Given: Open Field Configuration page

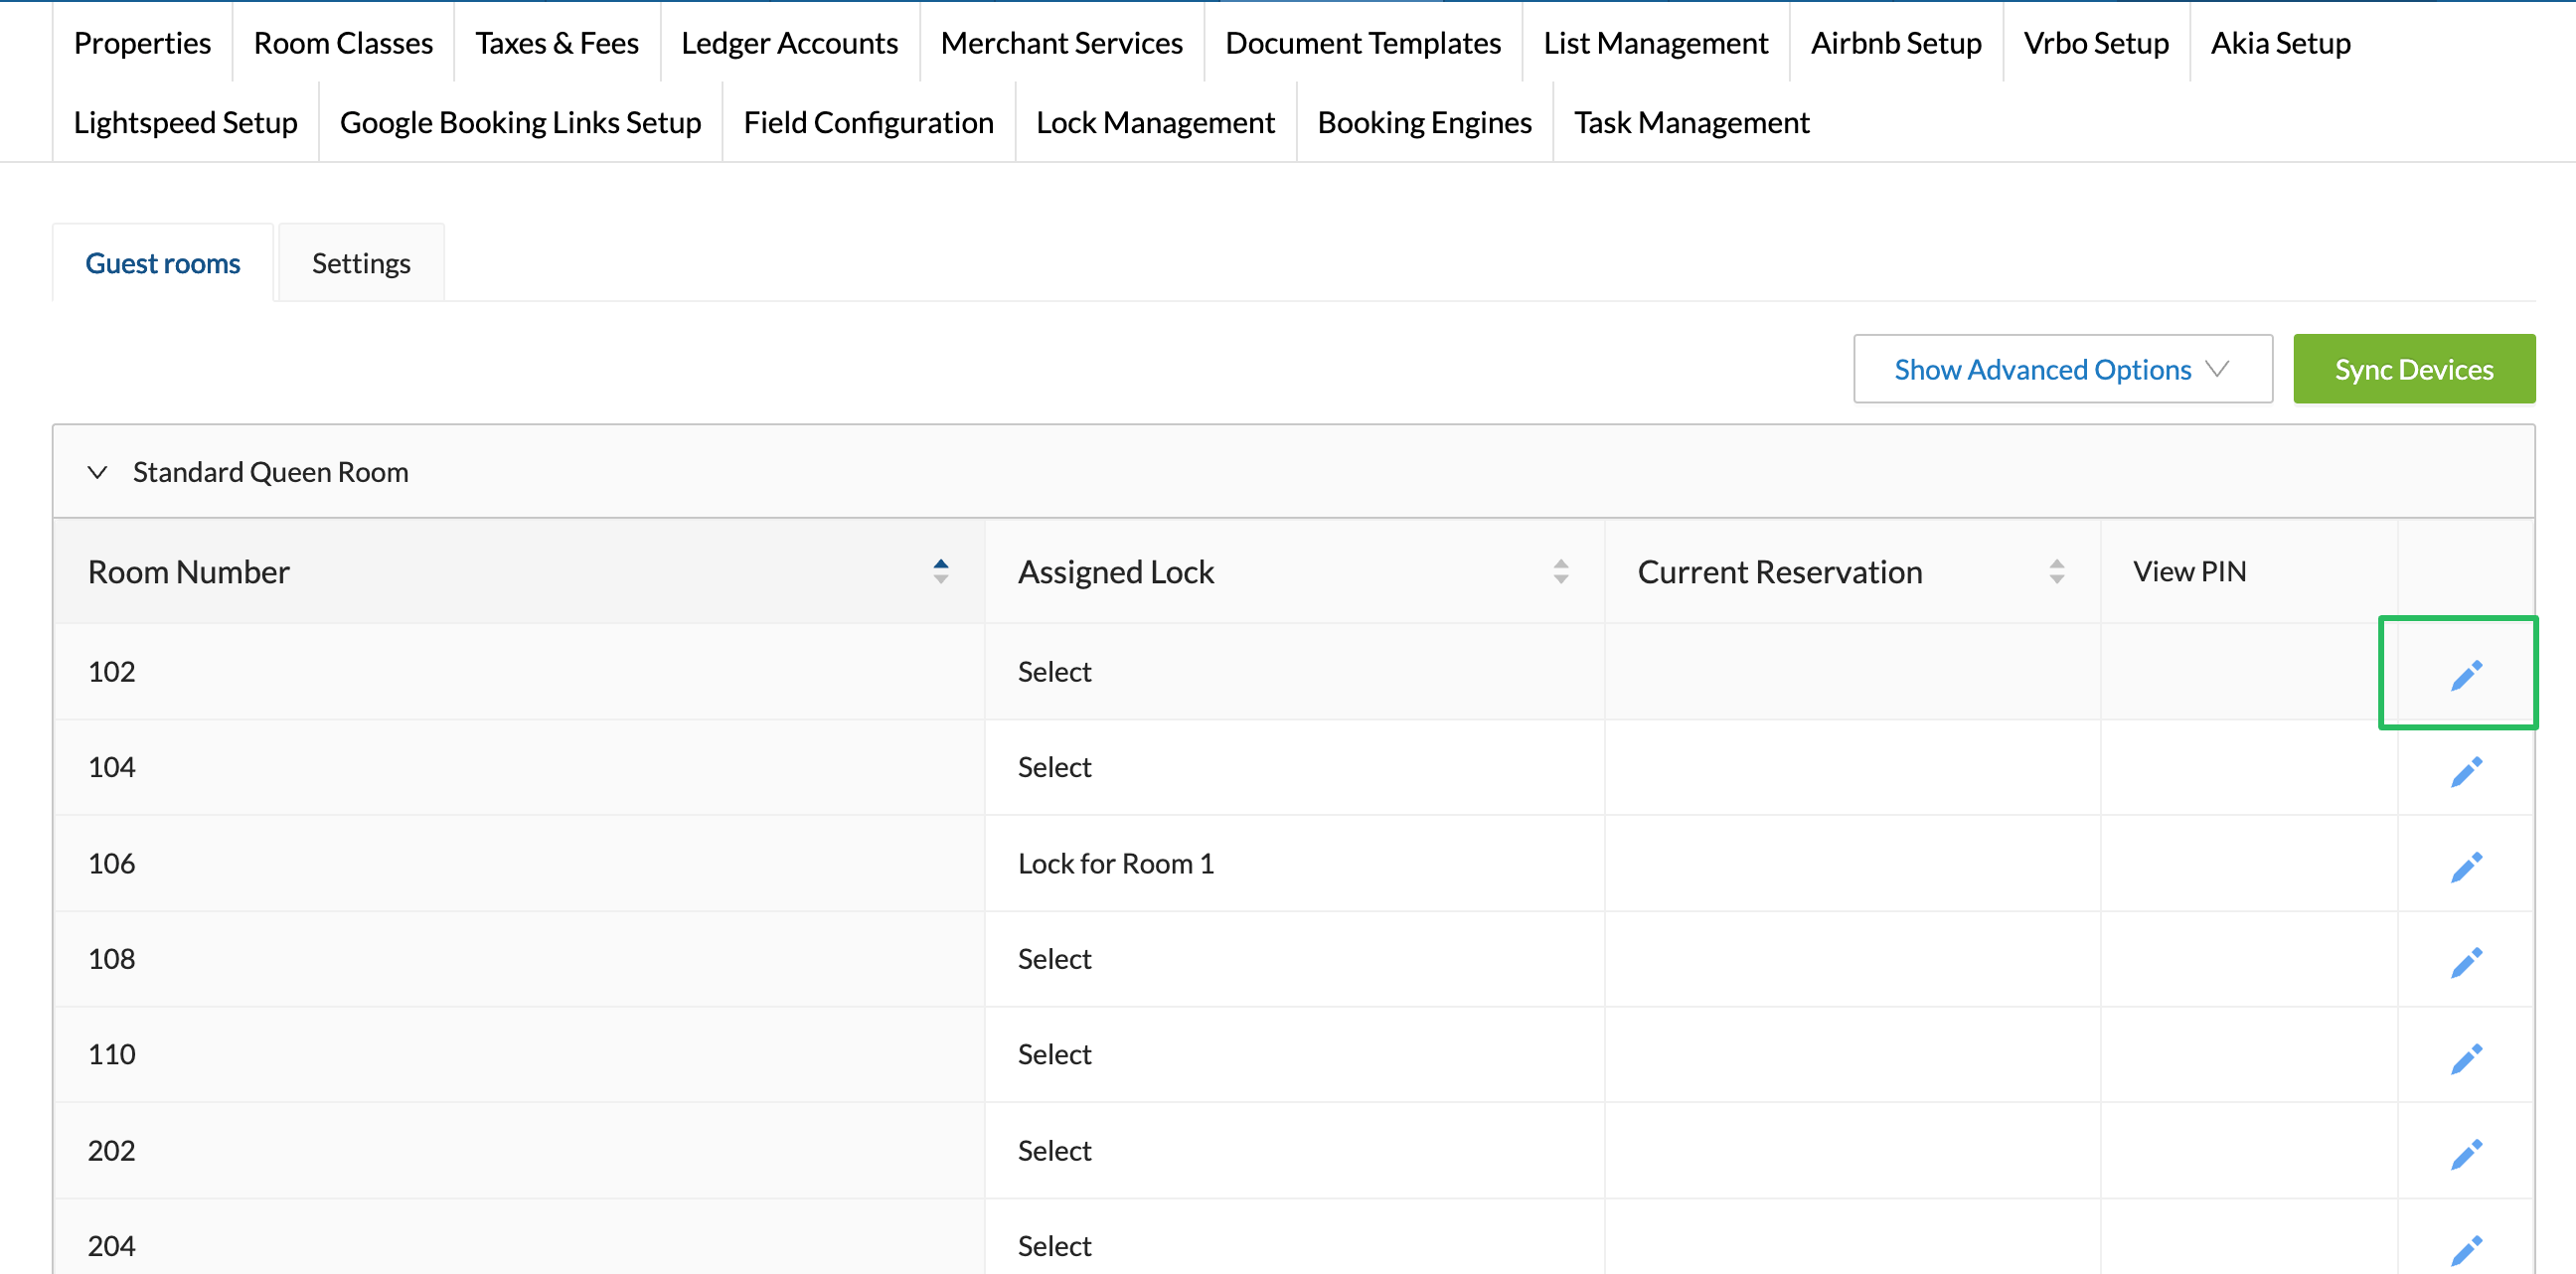Looking at the screenshot, I should 868,122.
